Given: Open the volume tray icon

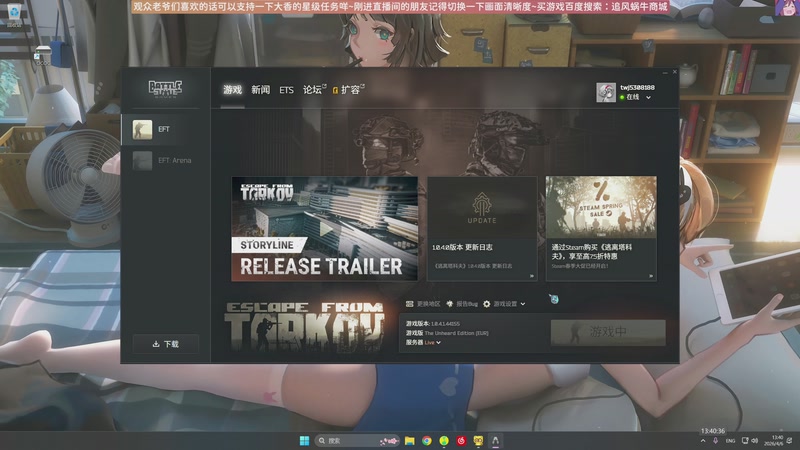Looking at the screenshot, I should [x=755, y=441].
